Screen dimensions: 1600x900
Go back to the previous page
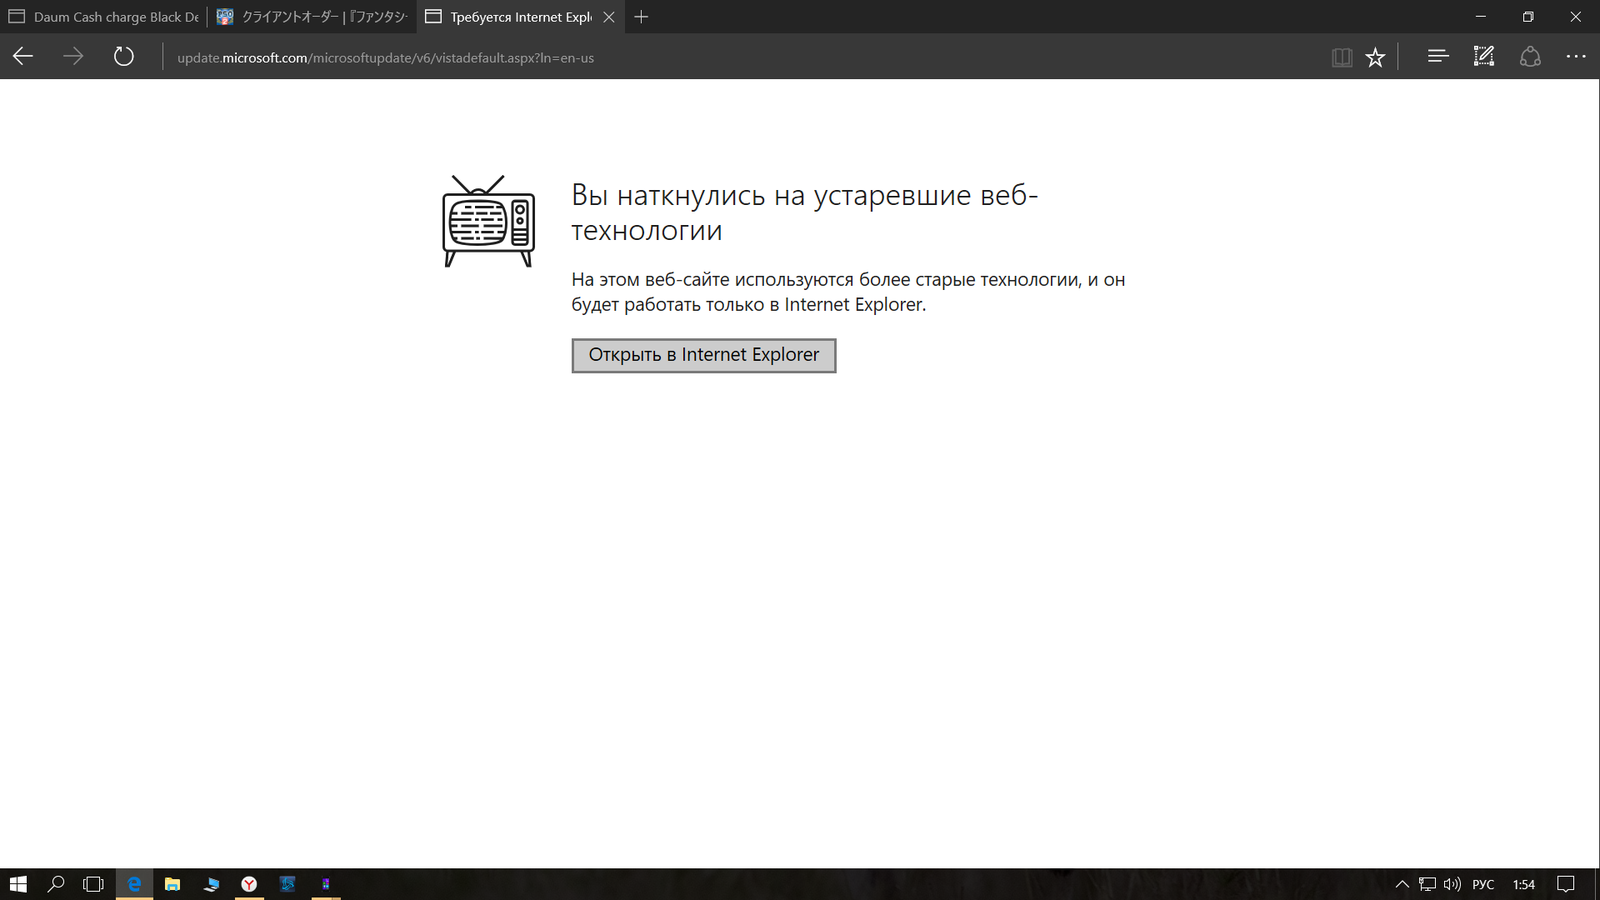[x=23, y=57]
